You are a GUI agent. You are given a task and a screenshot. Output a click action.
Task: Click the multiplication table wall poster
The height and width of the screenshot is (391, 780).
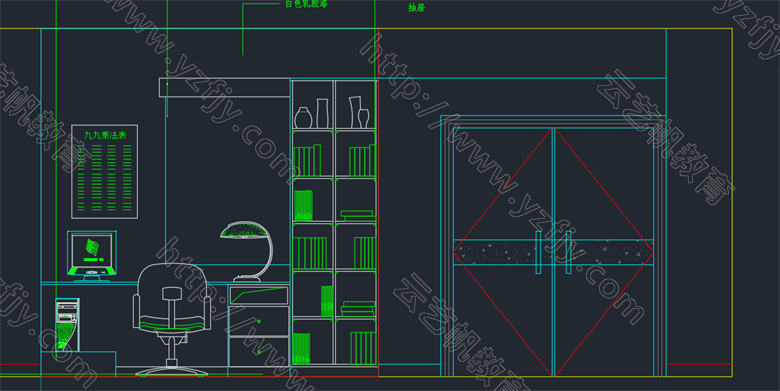click(104, 172)
